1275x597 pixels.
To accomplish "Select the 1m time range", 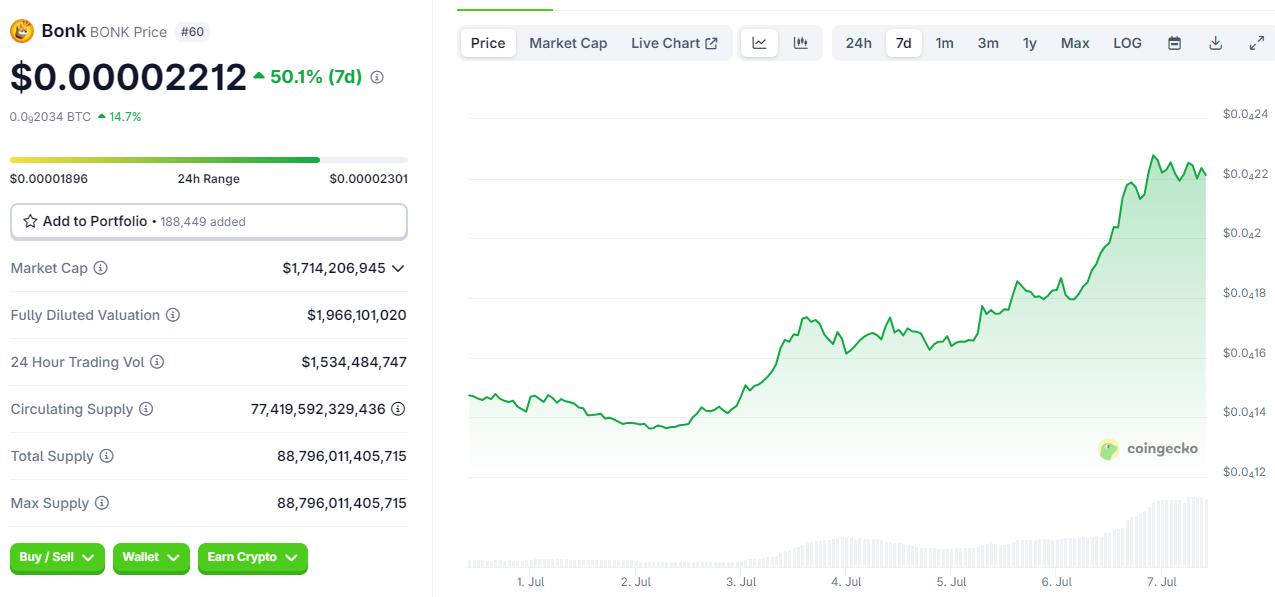I will [944, 43].
